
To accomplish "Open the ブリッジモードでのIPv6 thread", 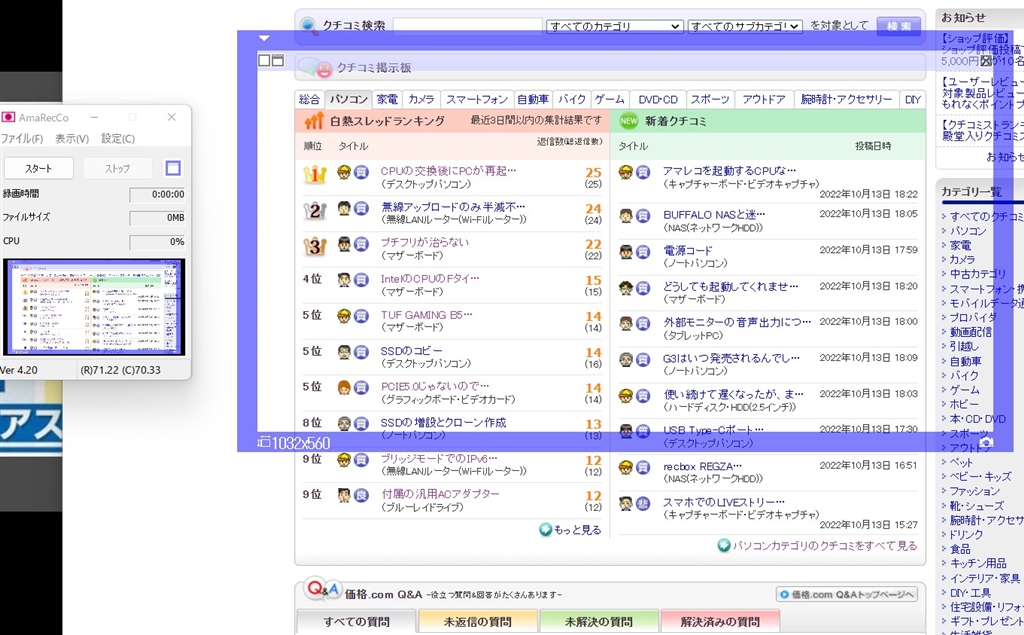I will (439, 459).
